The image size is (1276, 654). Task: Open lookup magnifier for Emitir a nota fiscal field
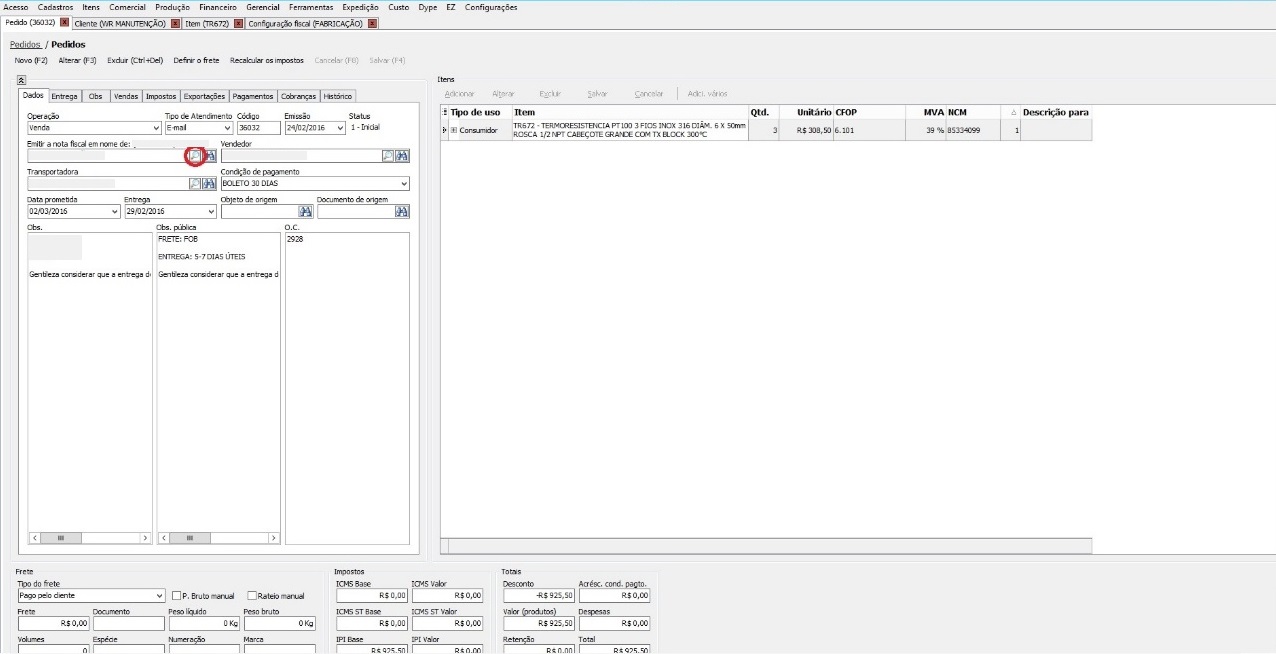[195, 156]
